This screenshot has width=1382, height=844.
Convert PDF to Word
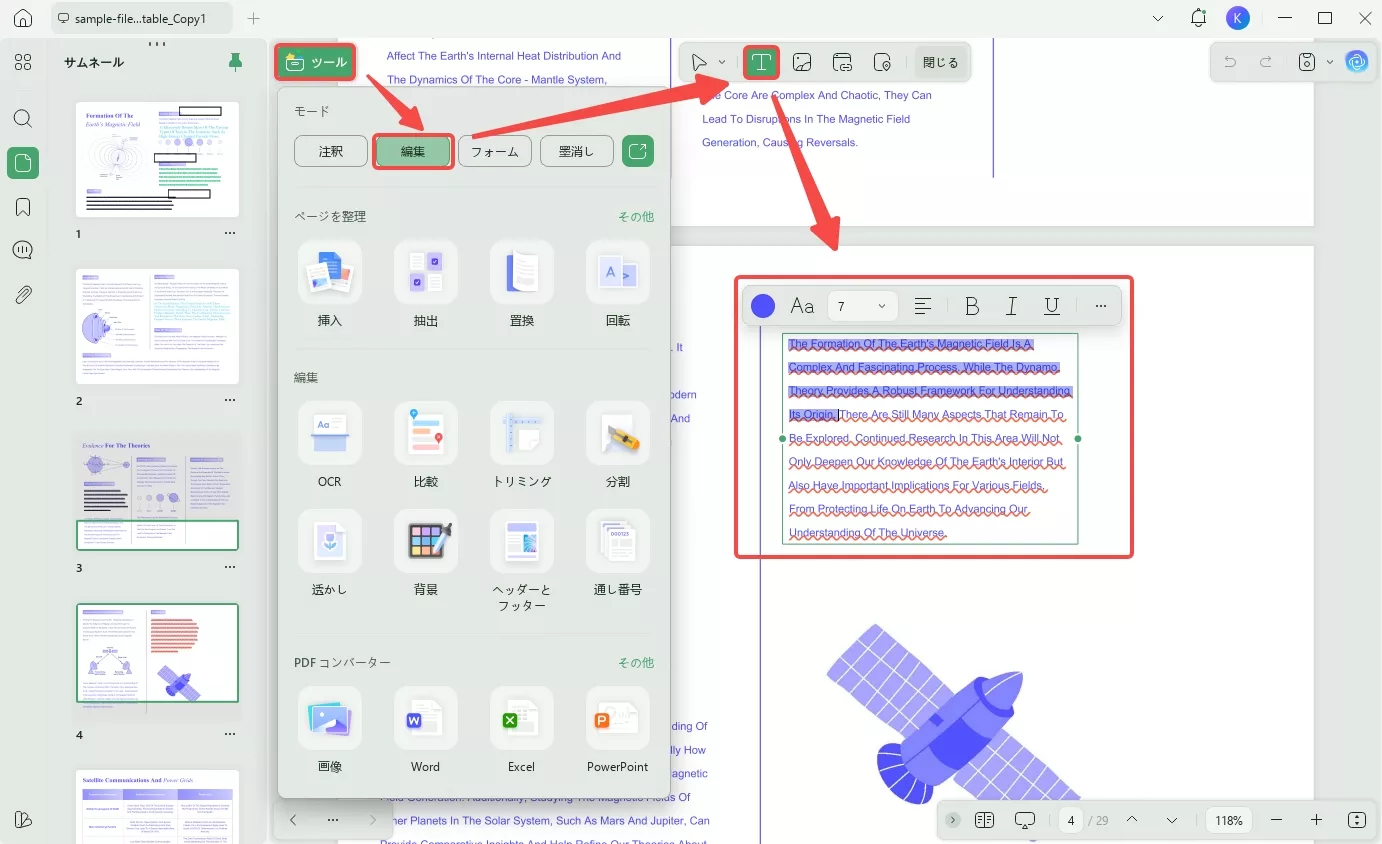point(426,730)
